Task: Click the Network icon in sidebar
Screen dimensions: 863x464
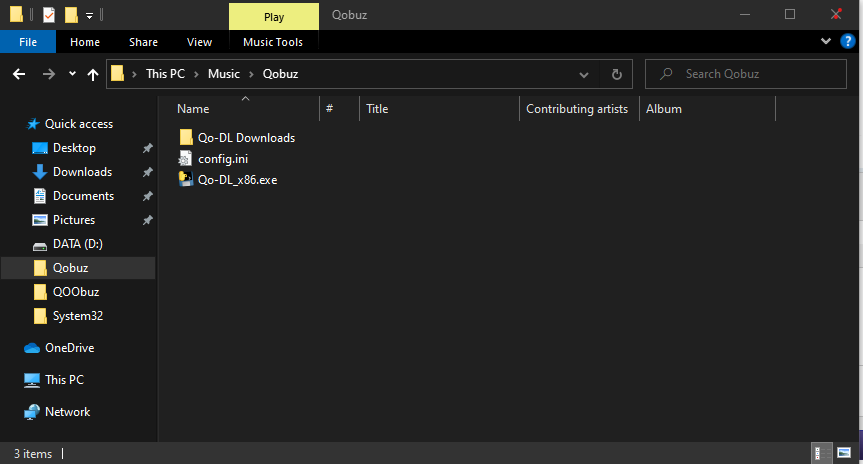Action: pyautogui.click(x=32, y=412)
